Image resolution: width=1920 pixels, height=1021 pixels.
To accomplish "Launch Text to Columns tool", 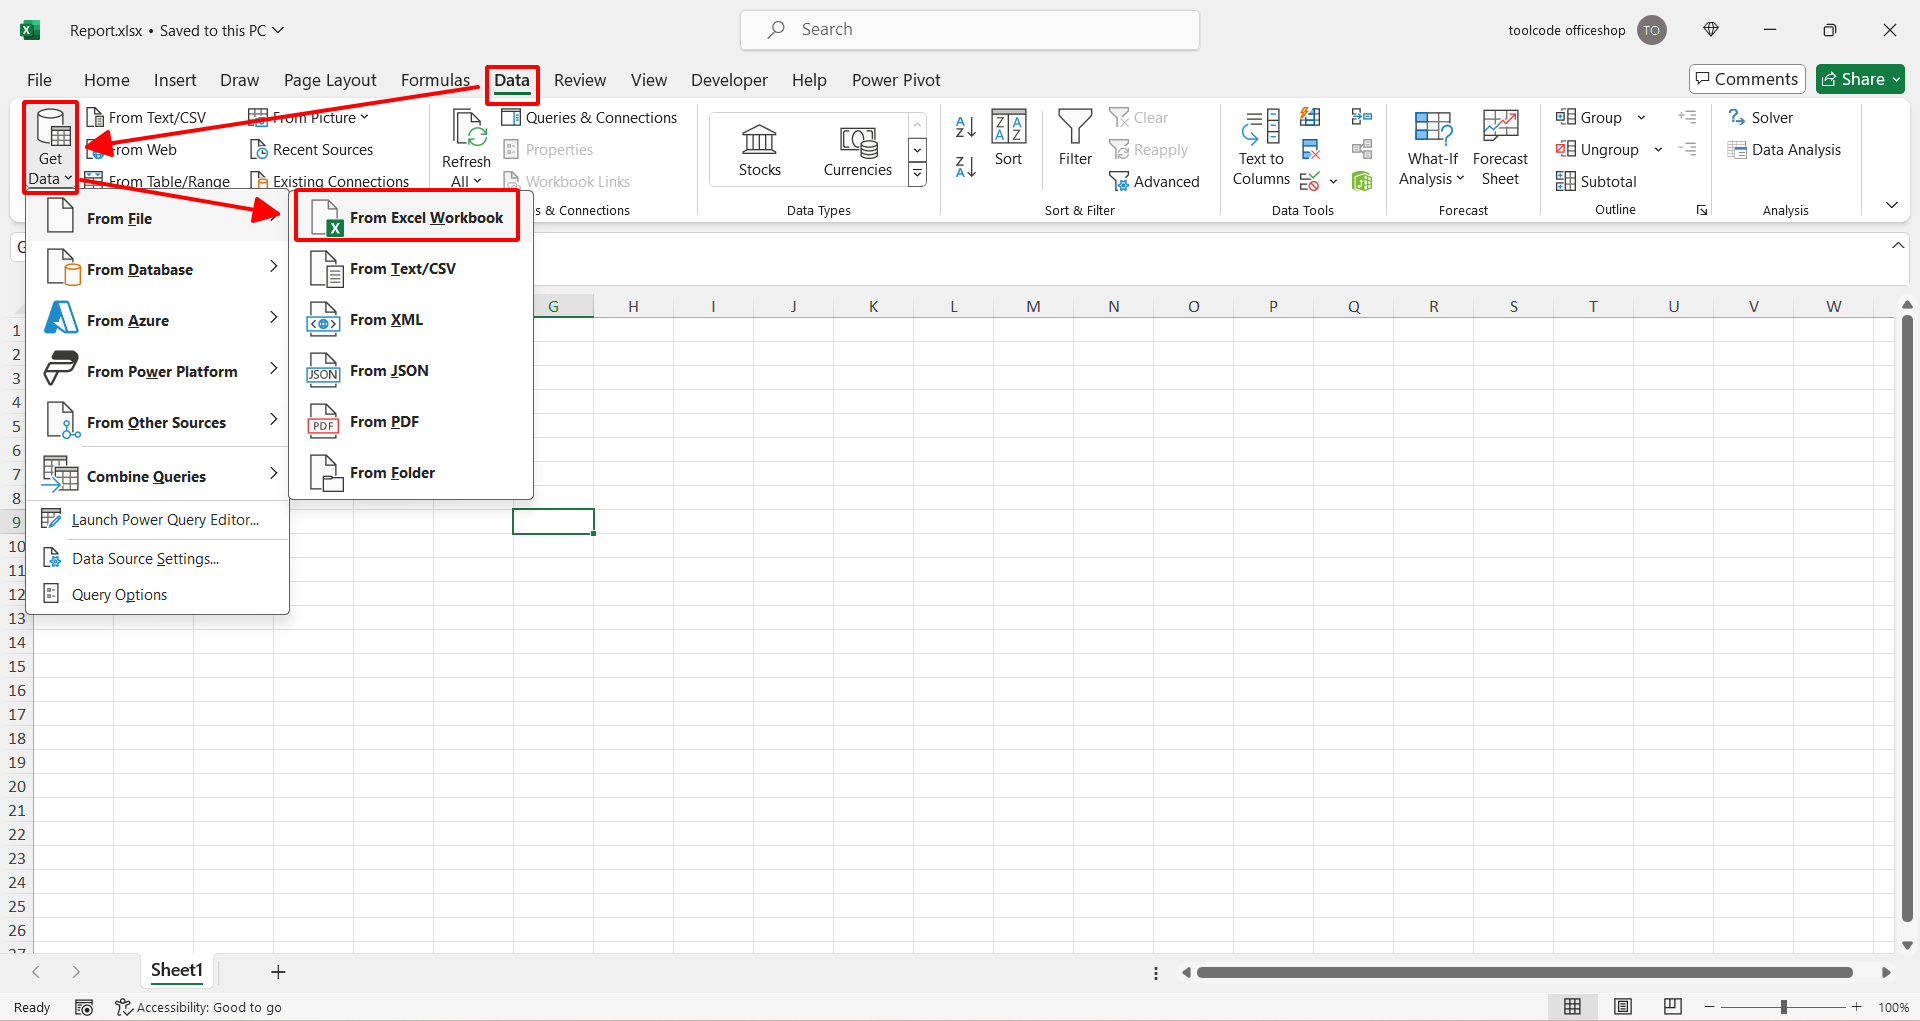I will tap(1261, 148).
